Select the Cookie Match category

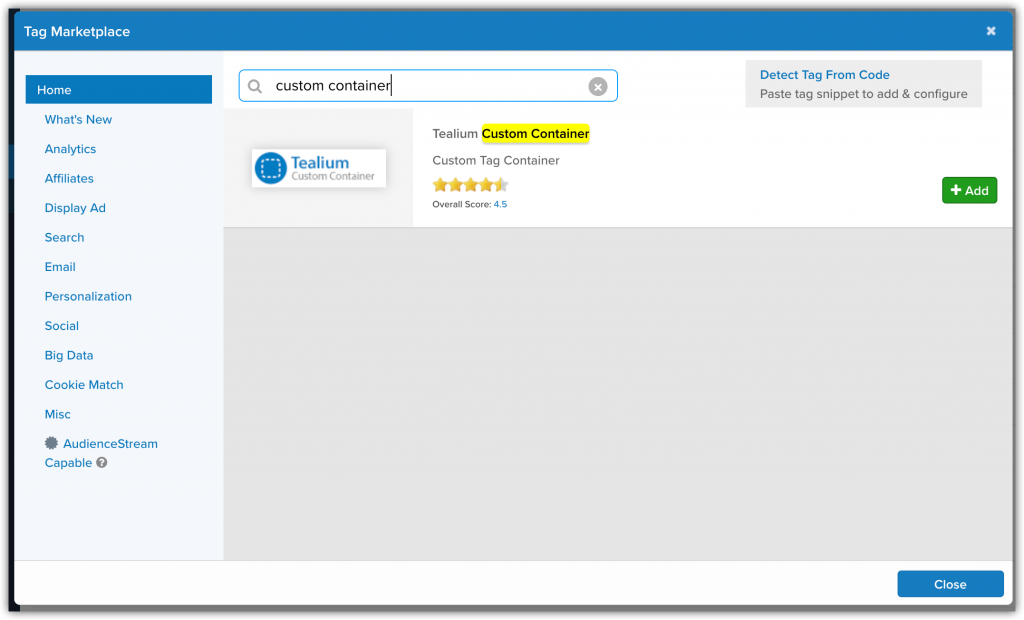[x=84, y=384]
